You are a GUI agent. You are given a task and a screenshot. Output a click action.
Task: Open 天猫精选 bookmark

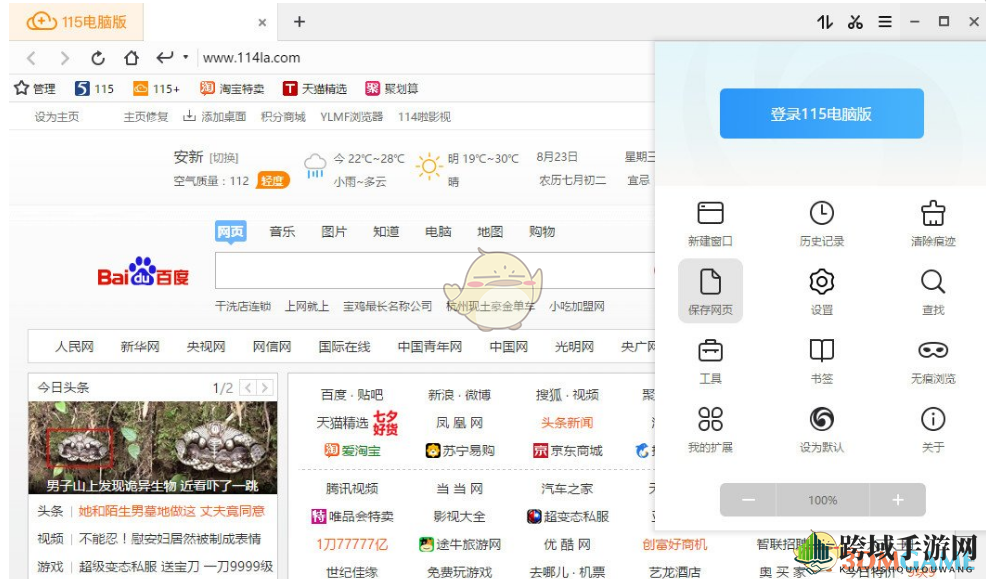pyautogui.click(x=314, y=89)
